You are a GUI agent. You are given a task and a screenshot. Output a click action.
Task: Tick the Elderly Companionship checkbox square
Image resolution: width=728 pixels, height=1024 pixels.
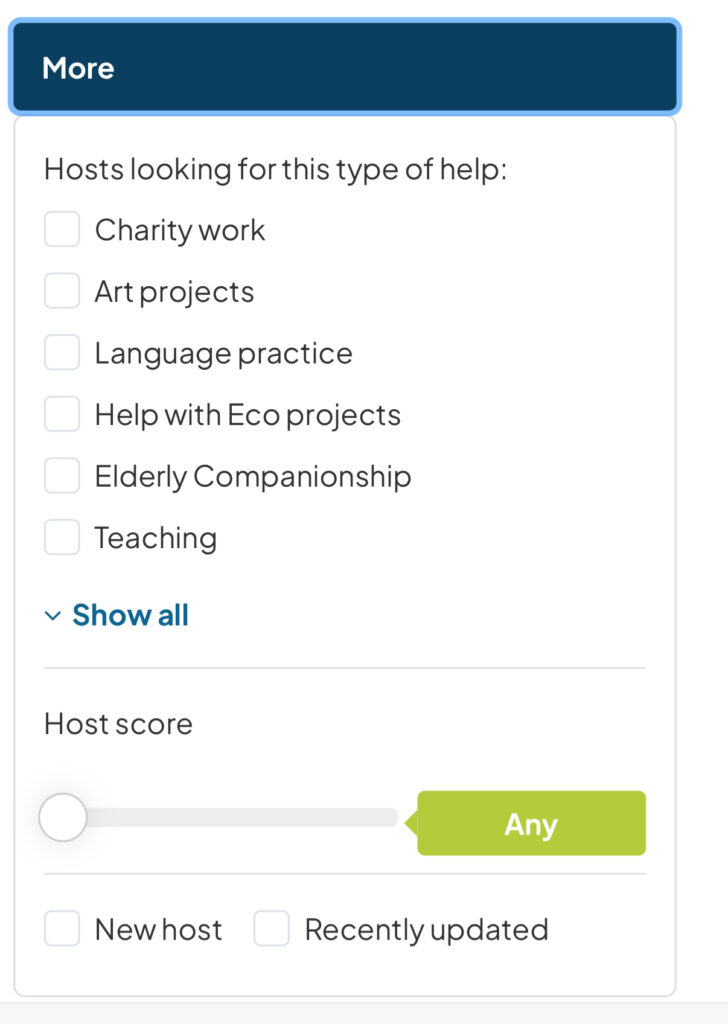[x=62, y=477]
